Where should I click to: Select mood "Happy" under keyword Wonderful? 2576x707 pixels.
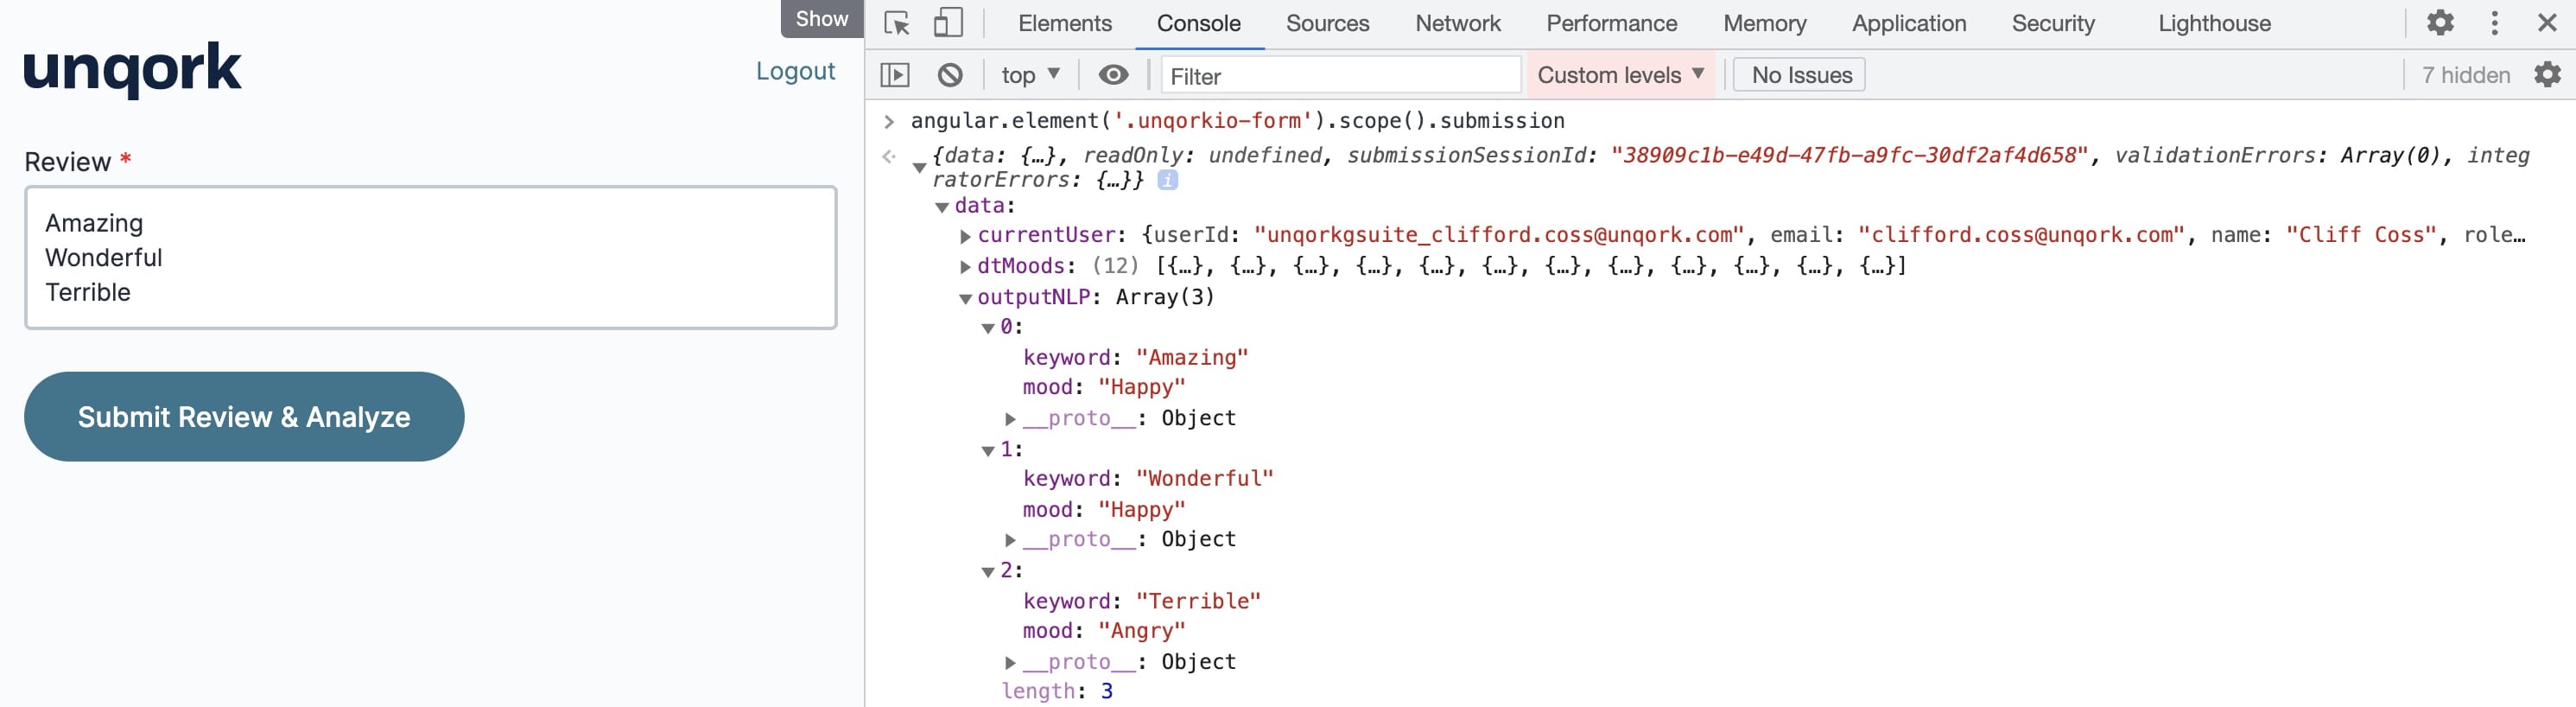(1142, 510)
